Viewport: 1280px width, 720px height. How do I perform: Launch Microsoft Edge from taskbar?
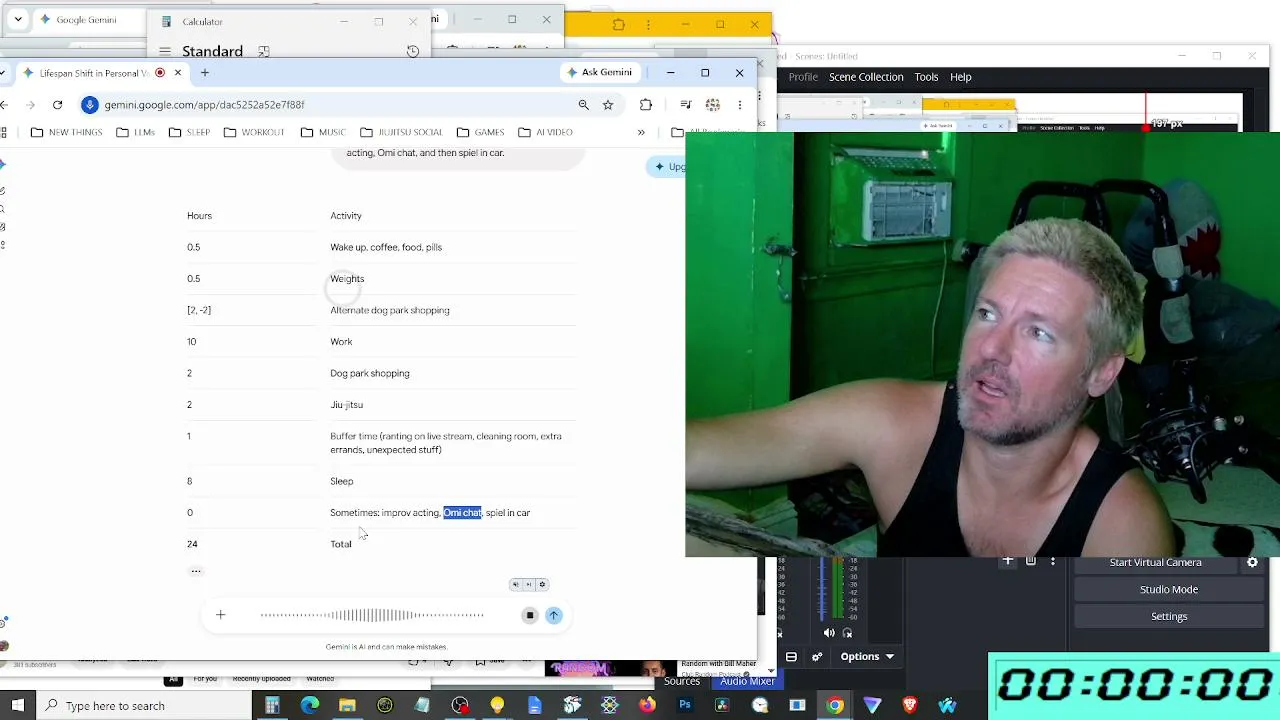tap(310, 705)
